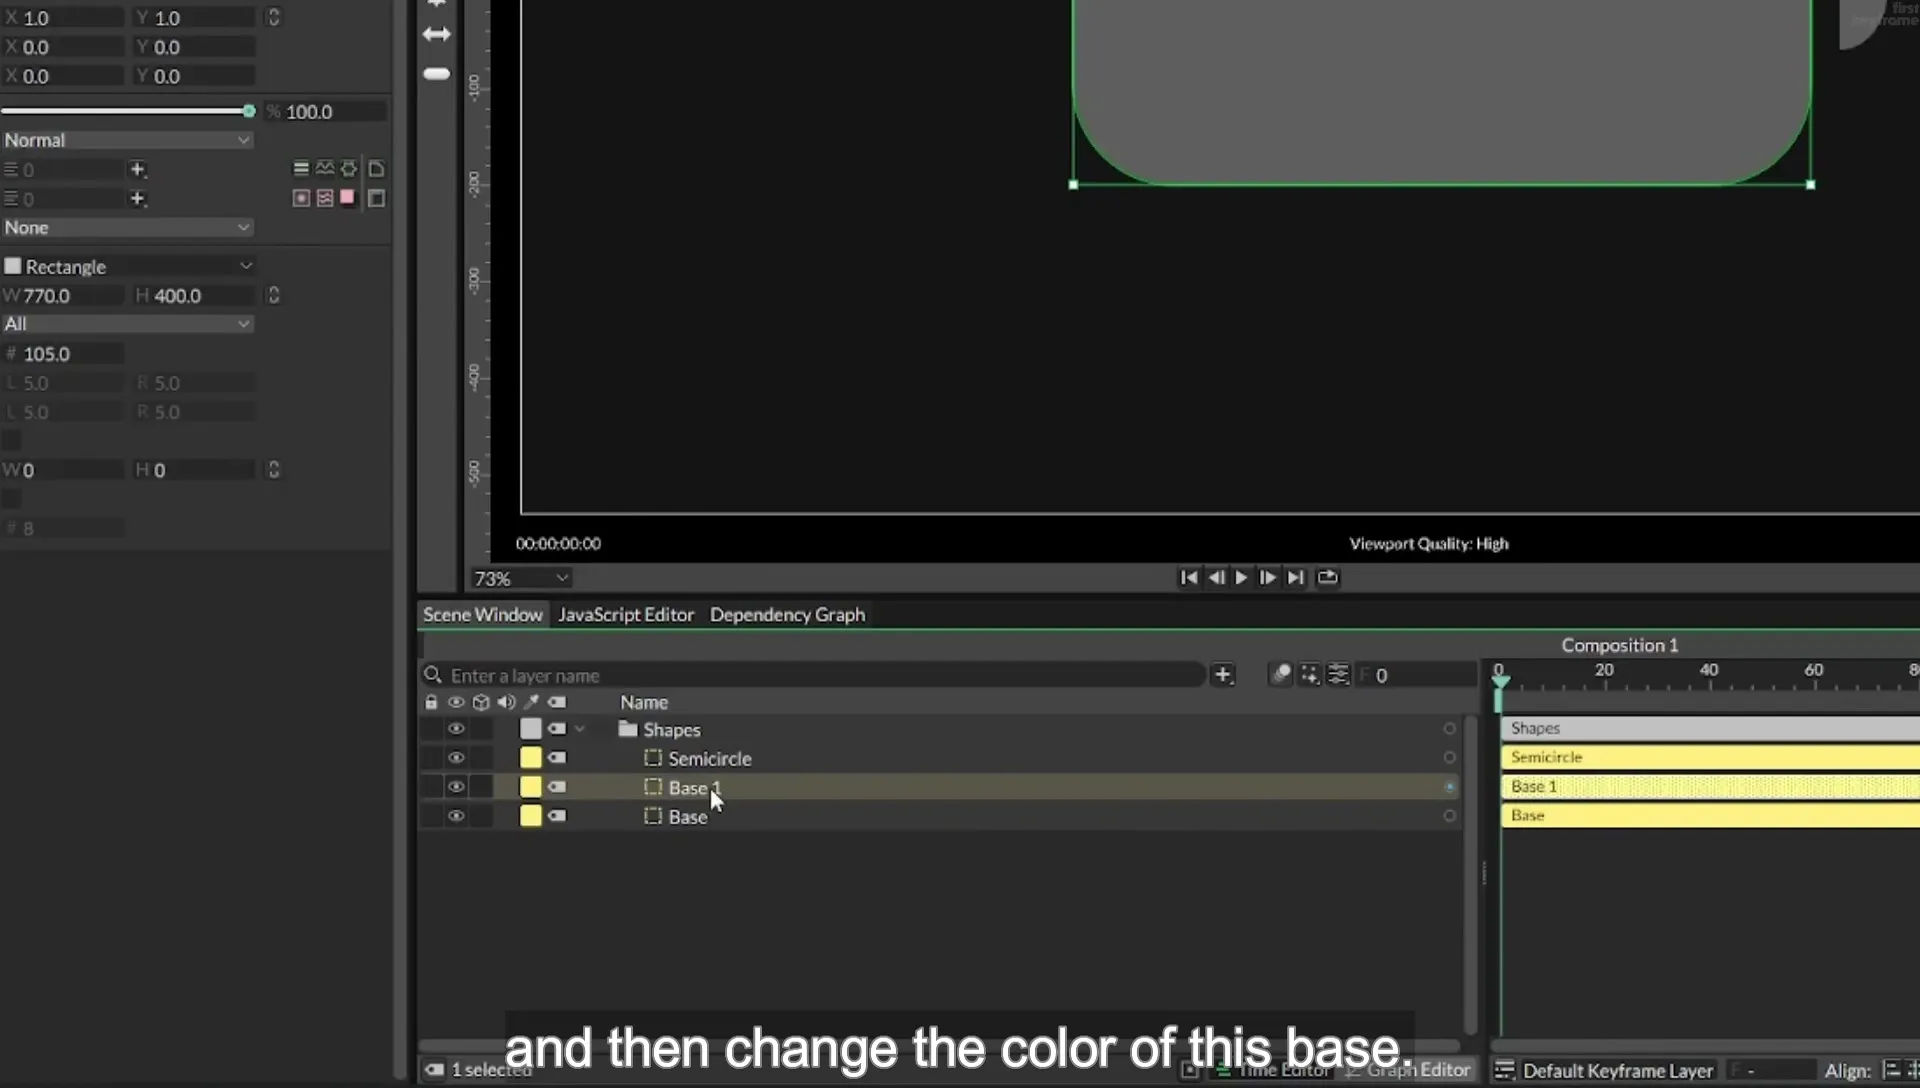This screenshot has height=1088, width=1920.
Task: Open the Dependency Graph tab
Action: (787, 615)
